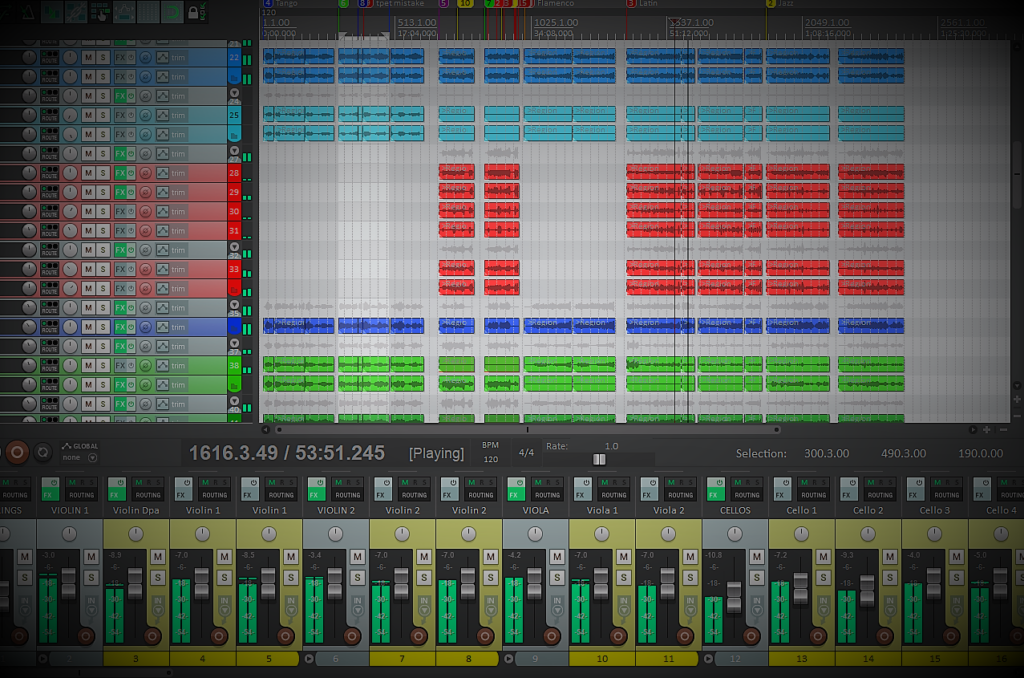The width and height of the screenshot is (1024, 678).
Task: Mute the Violin Dpa mixer channel
Action: pos(157,557)
